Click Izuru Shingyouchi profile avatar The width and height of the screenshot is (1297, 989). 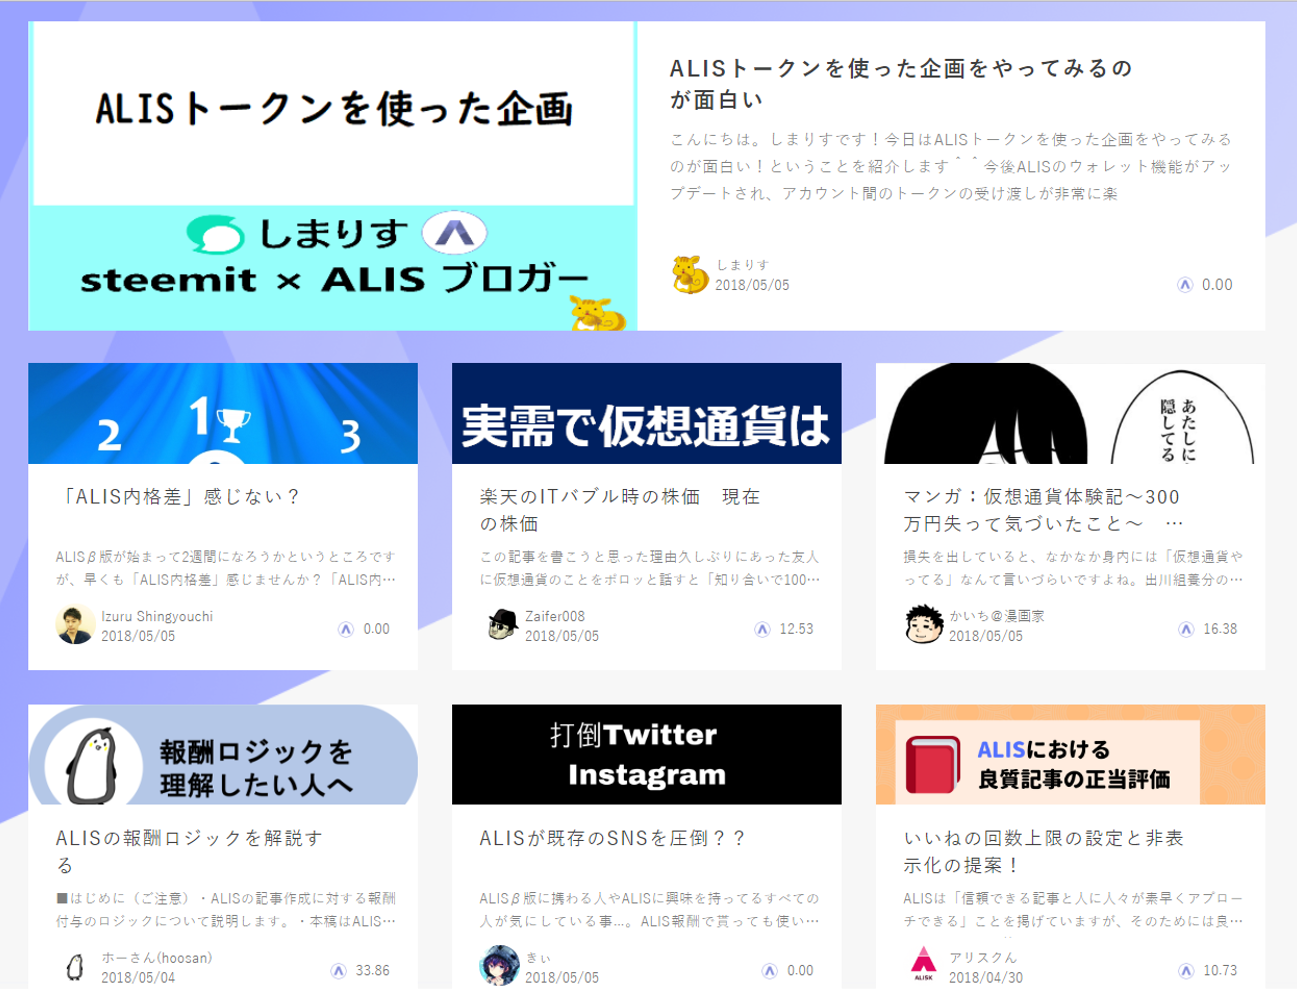[75, 625]
